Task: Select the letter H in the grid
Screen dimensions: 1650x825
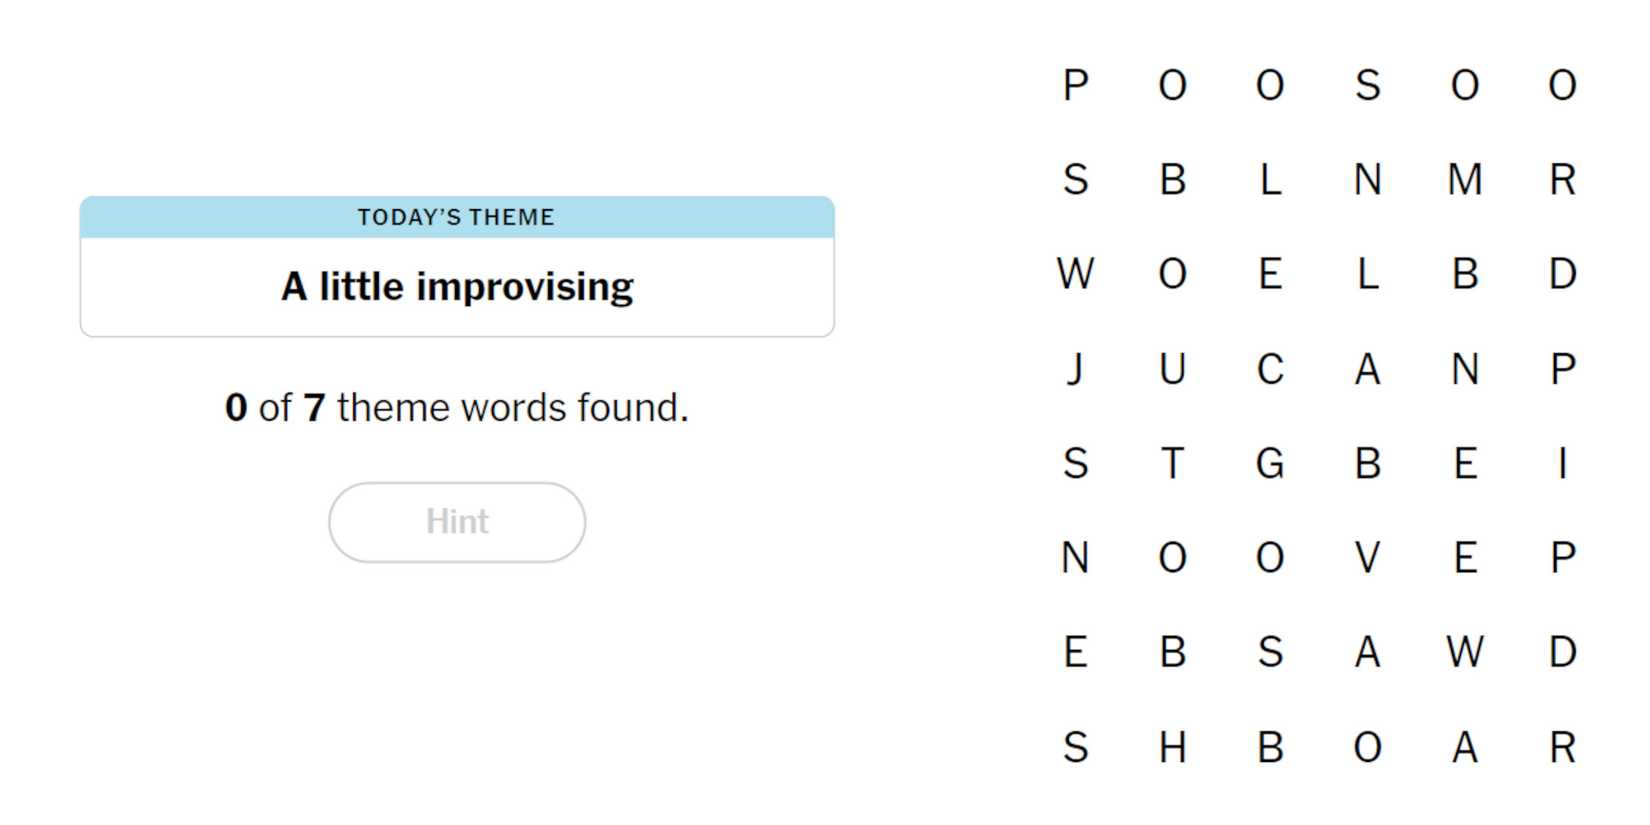Action: click(1172, 747)
